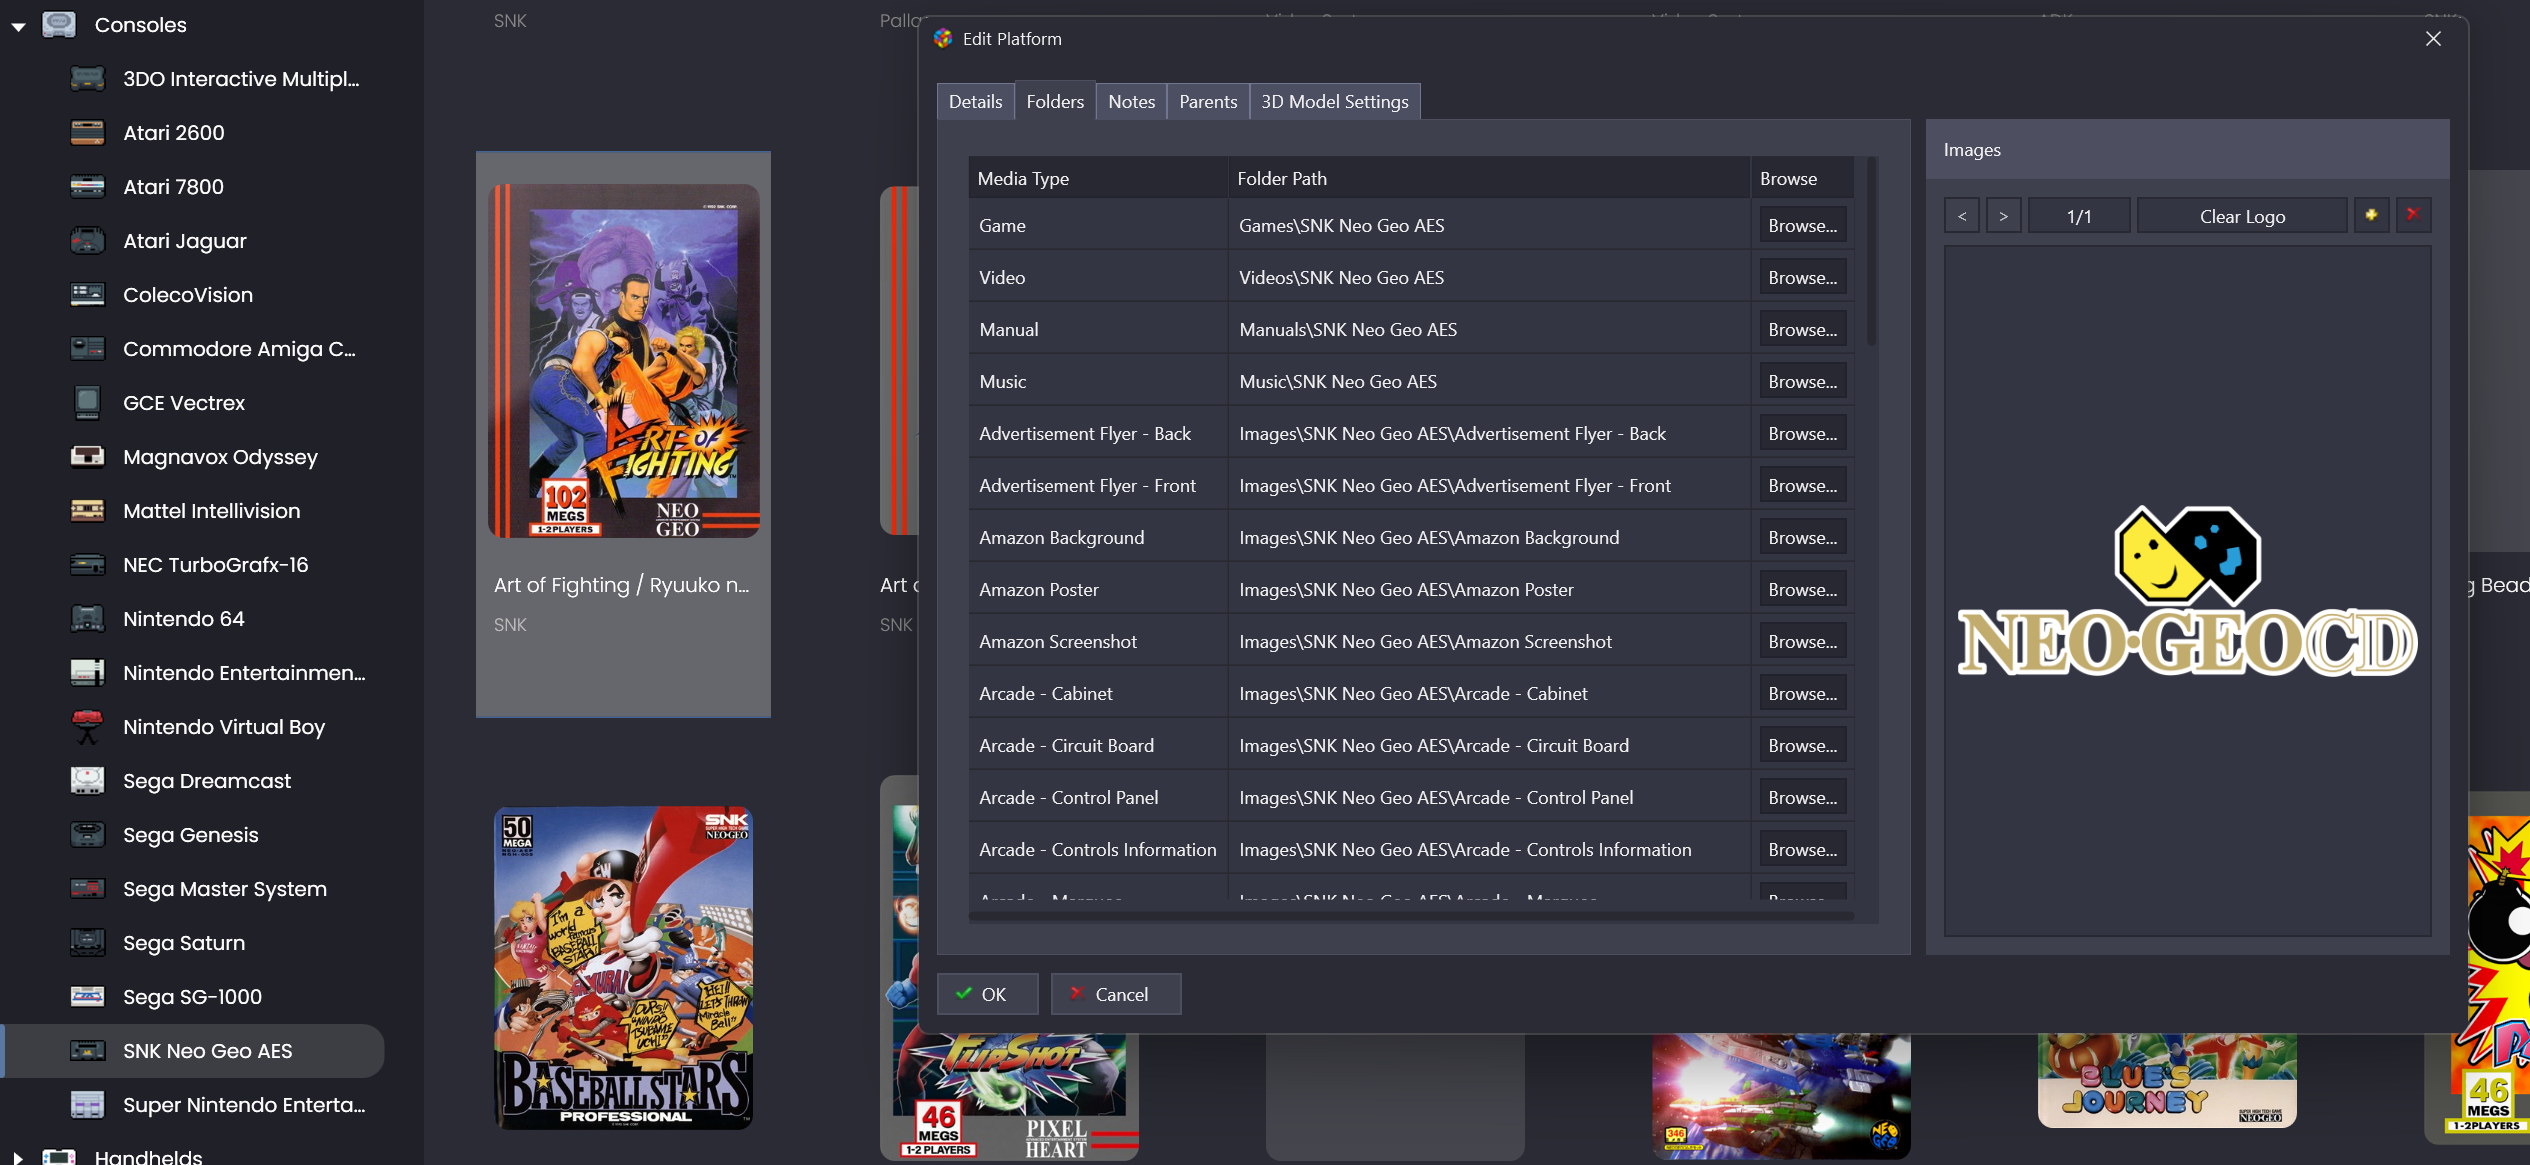2530x1165 pixels.
Task: Open the Clear Logo image type dropdown
Action: tap(2242, 216)
